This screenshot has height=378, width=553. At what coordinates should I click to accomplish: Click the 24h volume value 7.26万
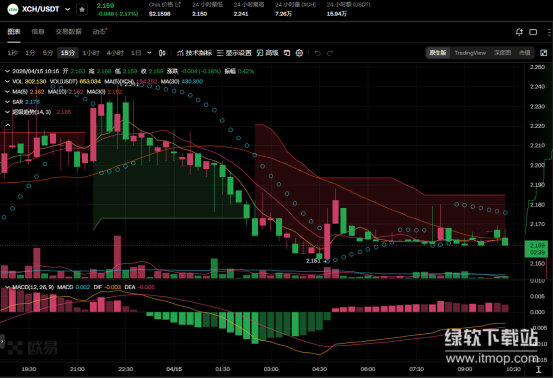click(x=284, y=14)
